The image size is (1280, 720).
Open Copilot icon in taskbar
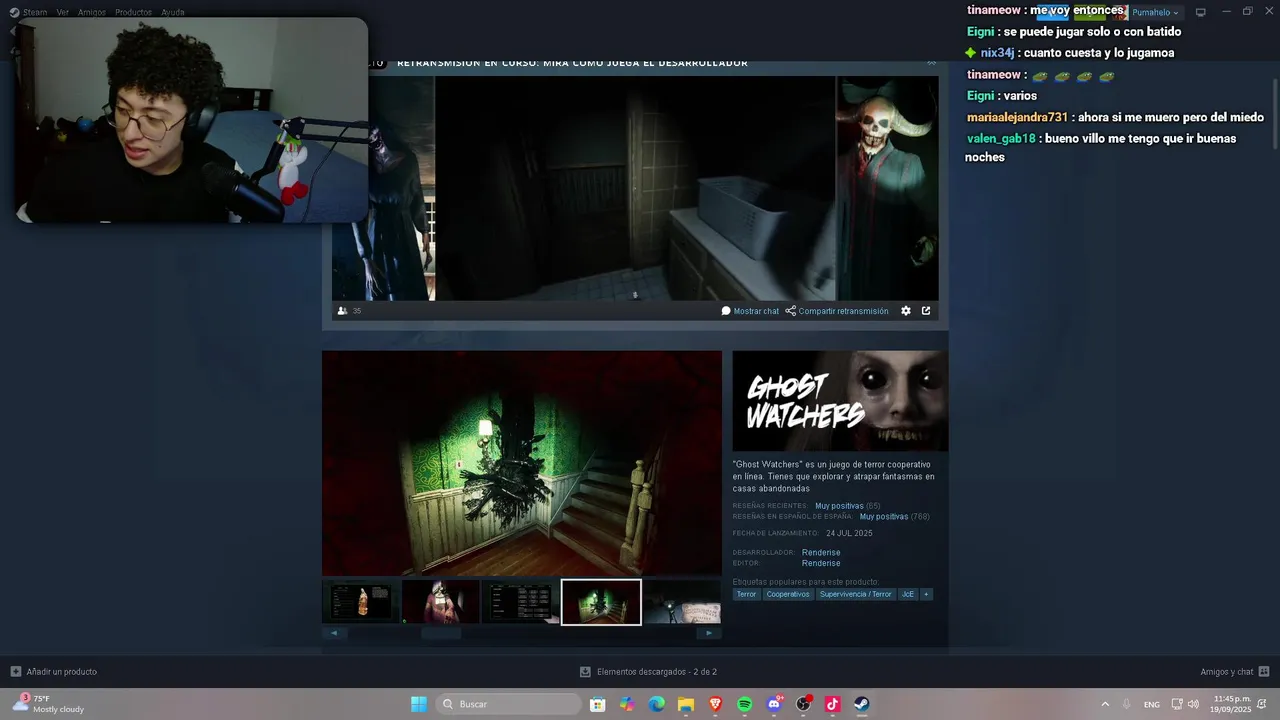click(x=627, y=704)
